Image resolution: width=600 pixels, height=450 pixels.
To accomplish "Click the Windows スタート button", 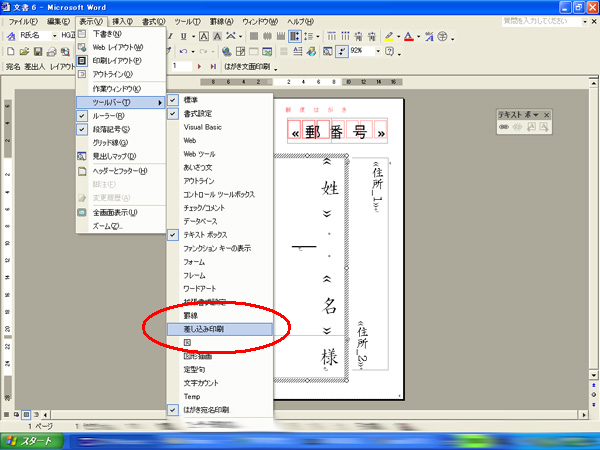I will (x=32, y=441).
